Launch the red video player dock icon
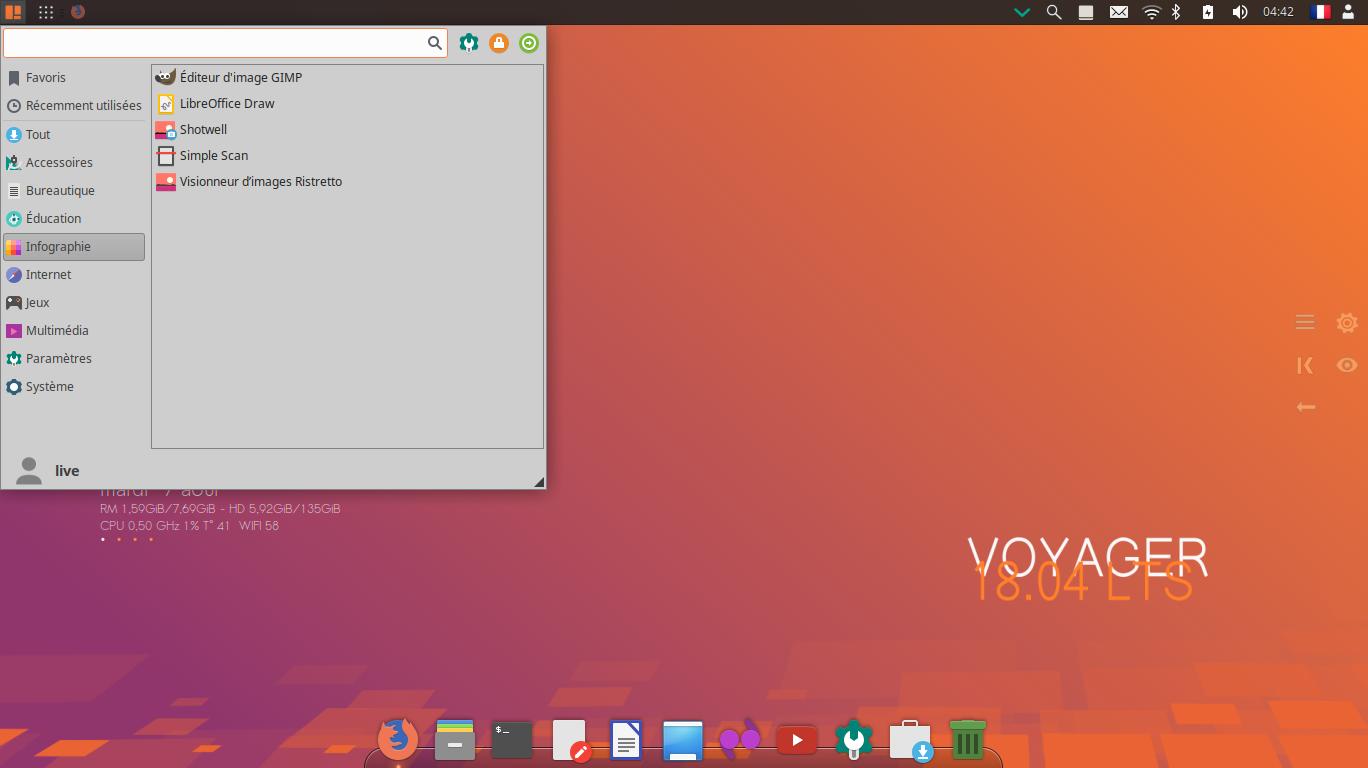Screen dimensions: 1368x768 click(797, 740)
